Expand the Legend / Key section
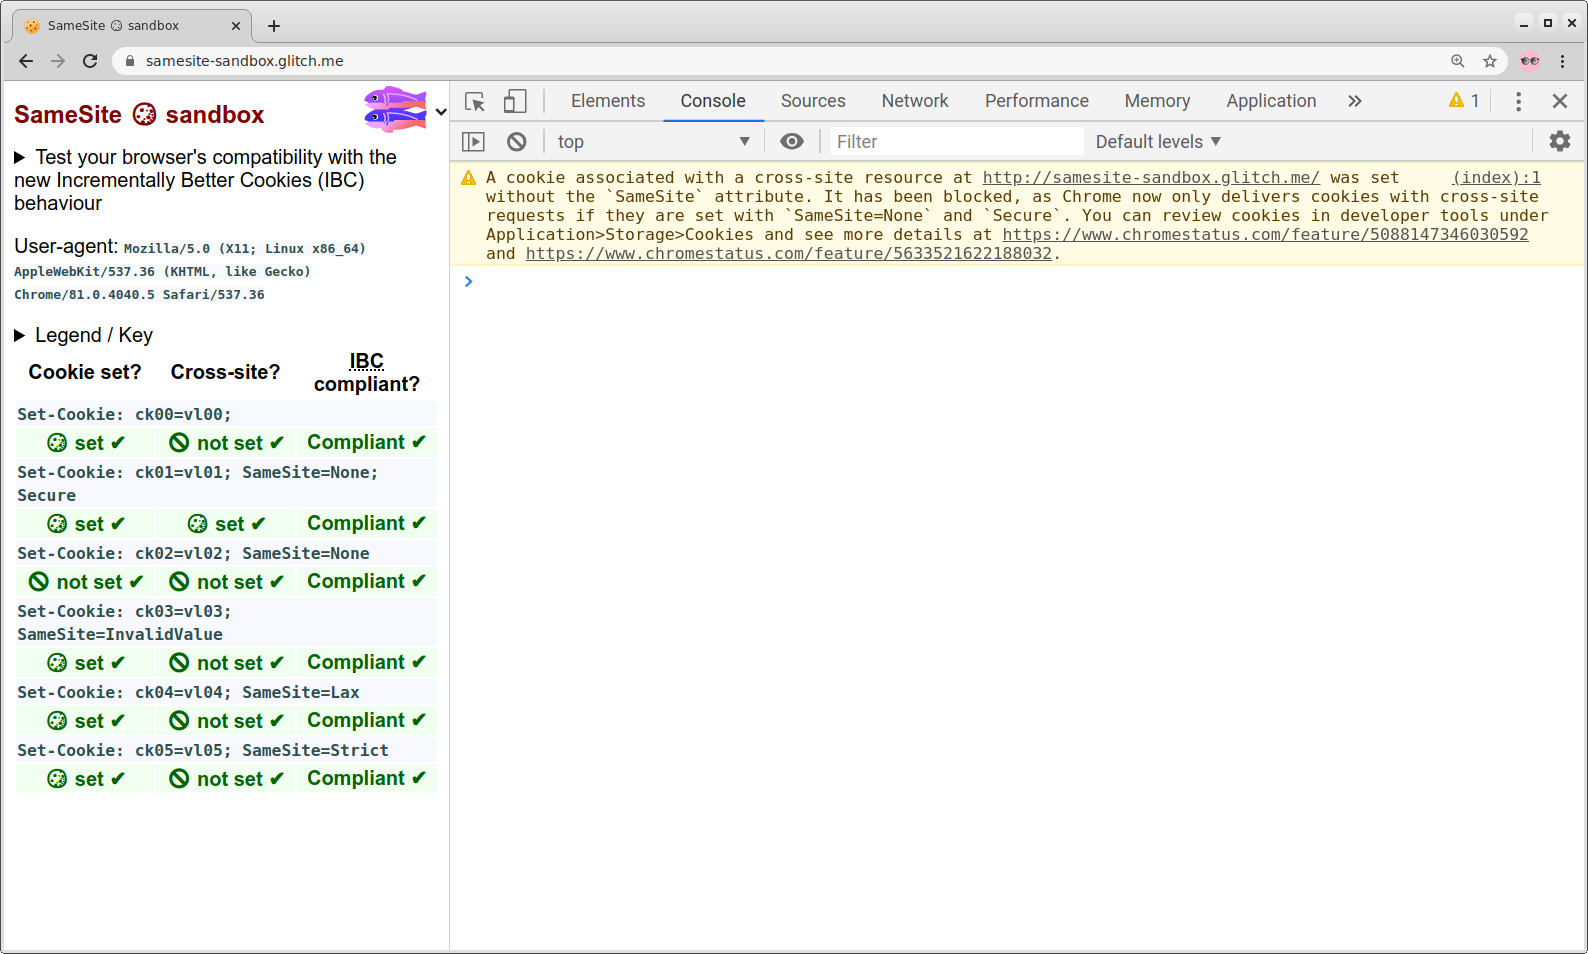This screenshot has width=1588, height=954. [84, 335]
